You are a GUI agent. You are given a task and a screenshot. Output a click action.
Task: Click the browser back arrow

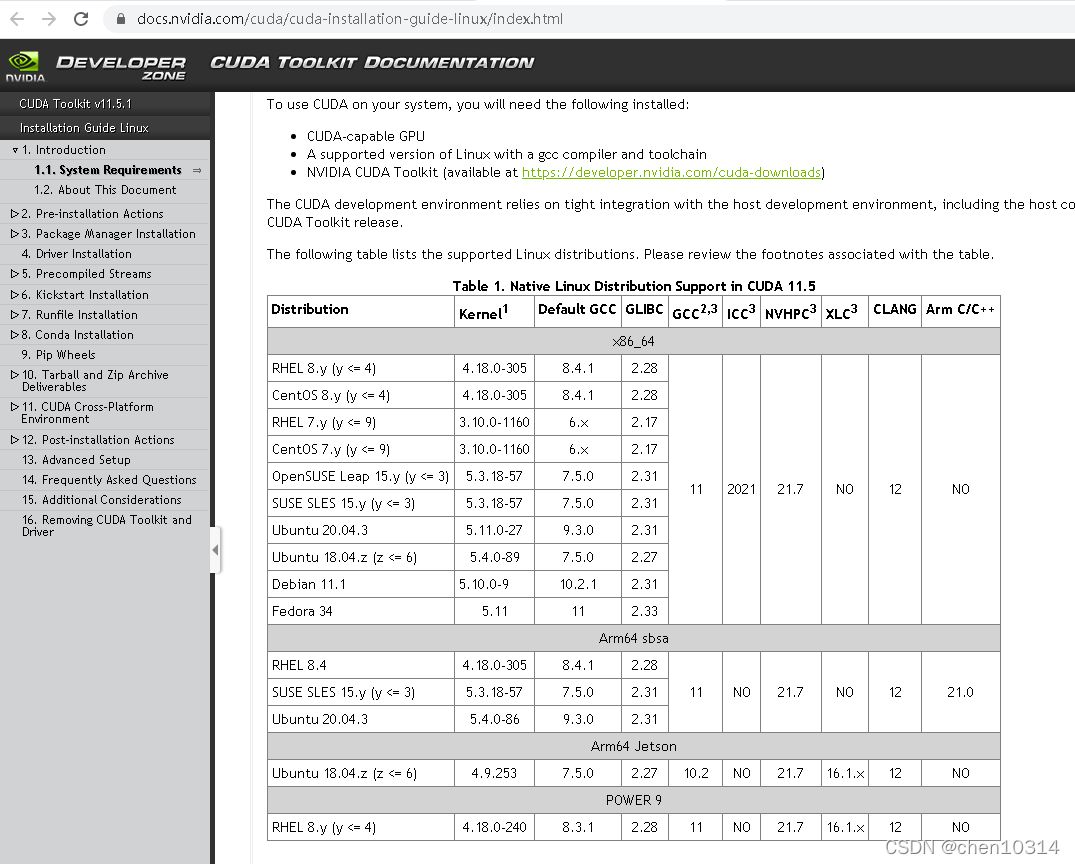pyautogui.click(x=17, y=19)
